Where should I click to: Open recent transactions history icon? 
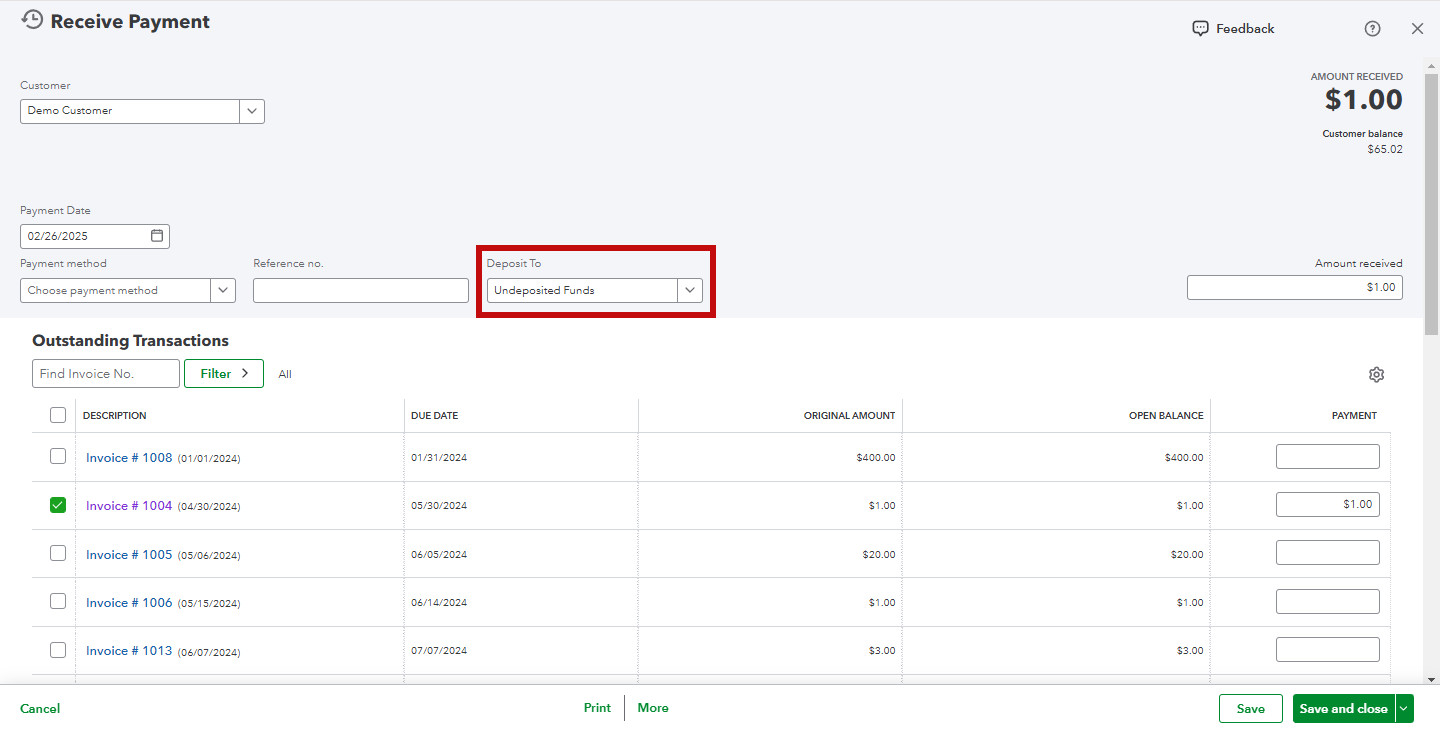coord(32,20)
